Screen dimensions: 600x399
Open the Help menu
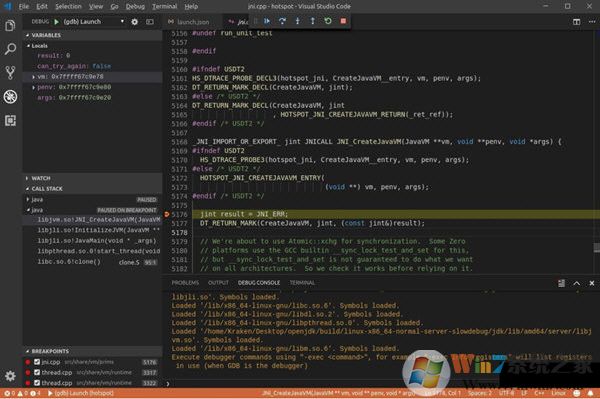(x=191, y=7)
